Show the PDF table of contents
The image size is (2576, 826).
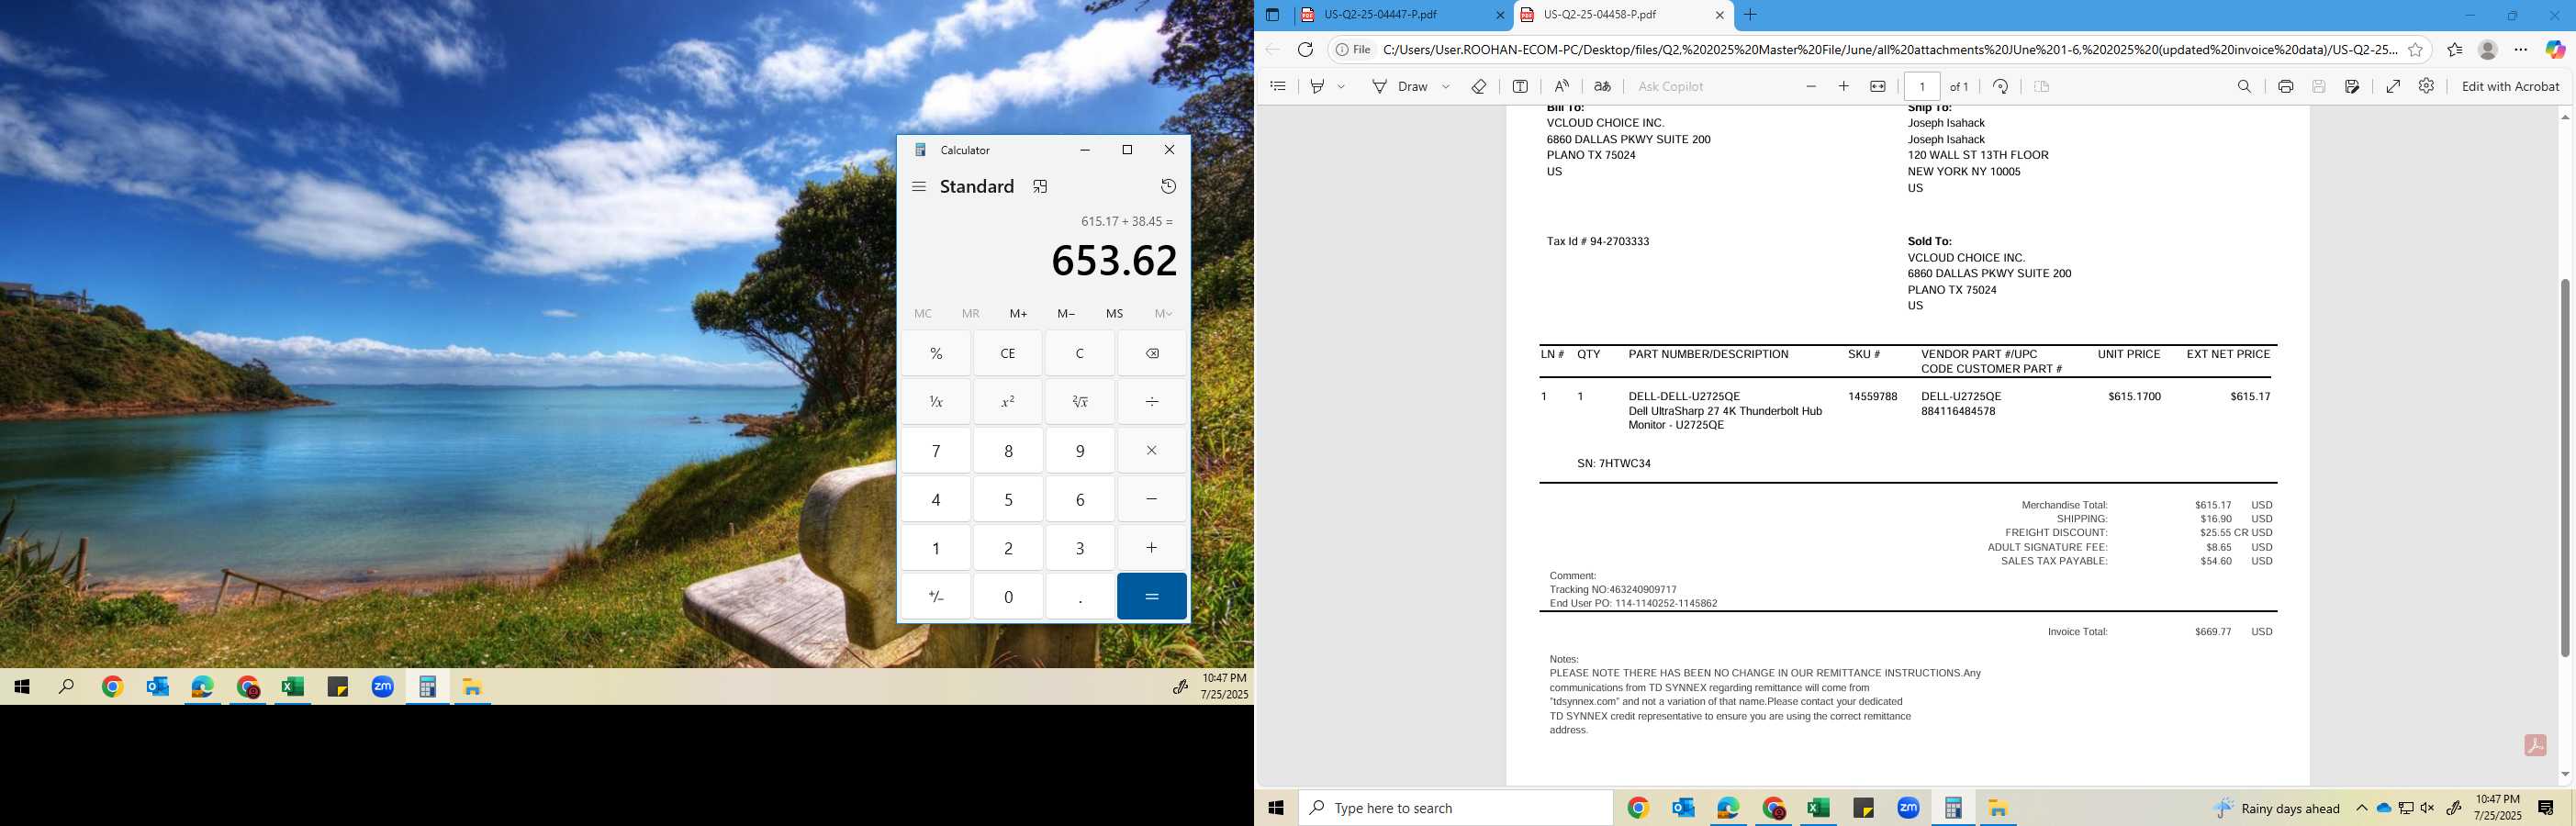1278,86
